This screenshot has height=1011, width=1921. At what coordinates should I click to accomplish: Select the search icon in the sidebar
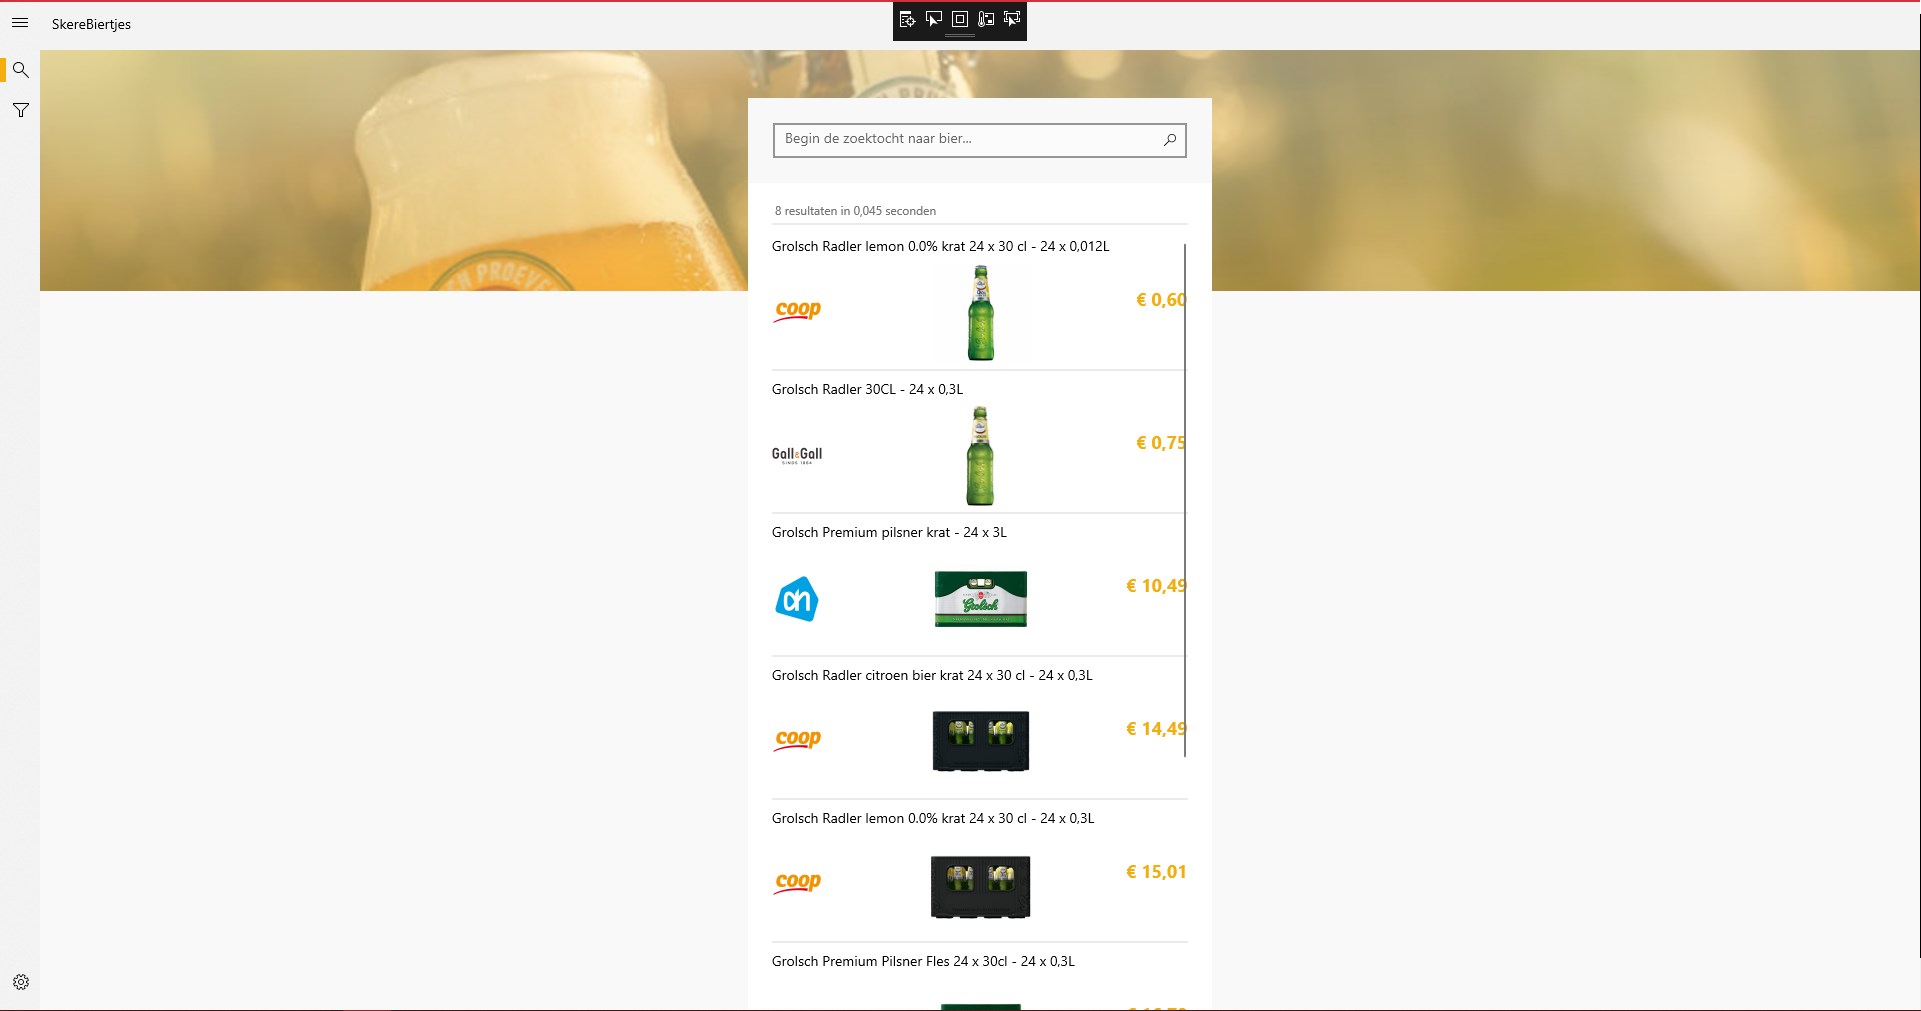(20, 70)
